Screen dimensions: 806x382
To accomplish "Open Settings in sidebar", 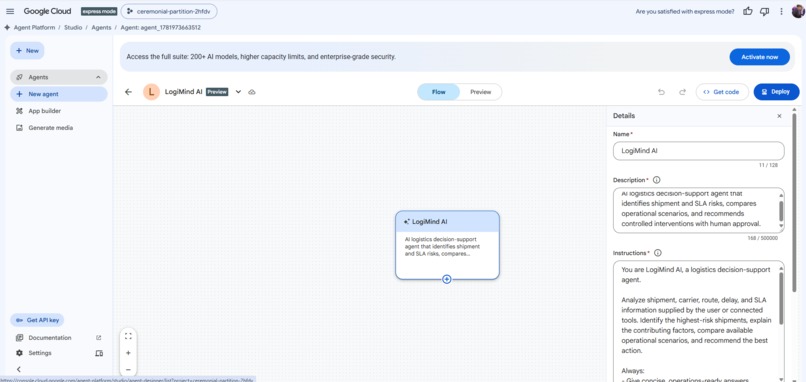I will point(40,353).
